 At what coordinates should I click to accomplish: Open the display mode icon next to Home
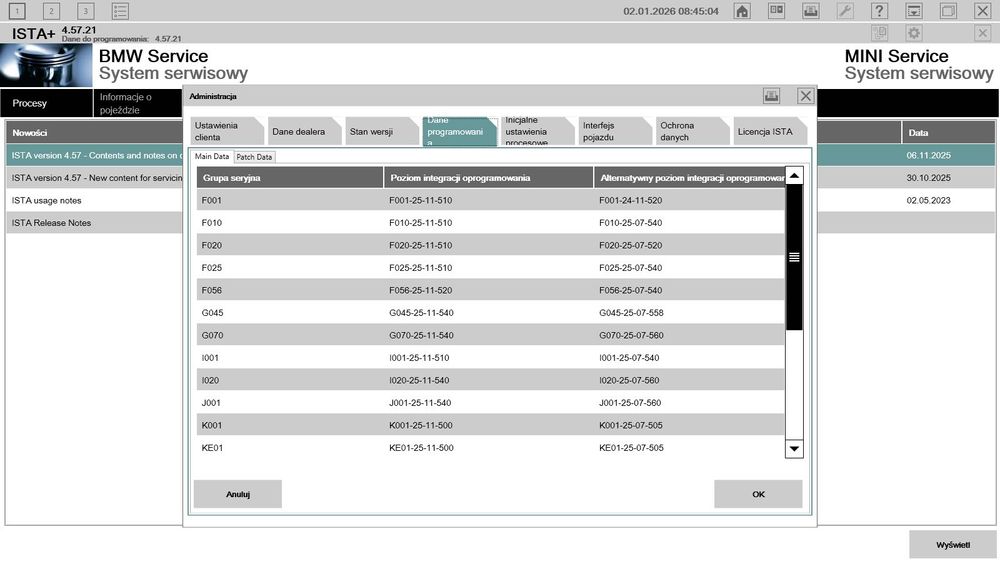tap(776, 11)
